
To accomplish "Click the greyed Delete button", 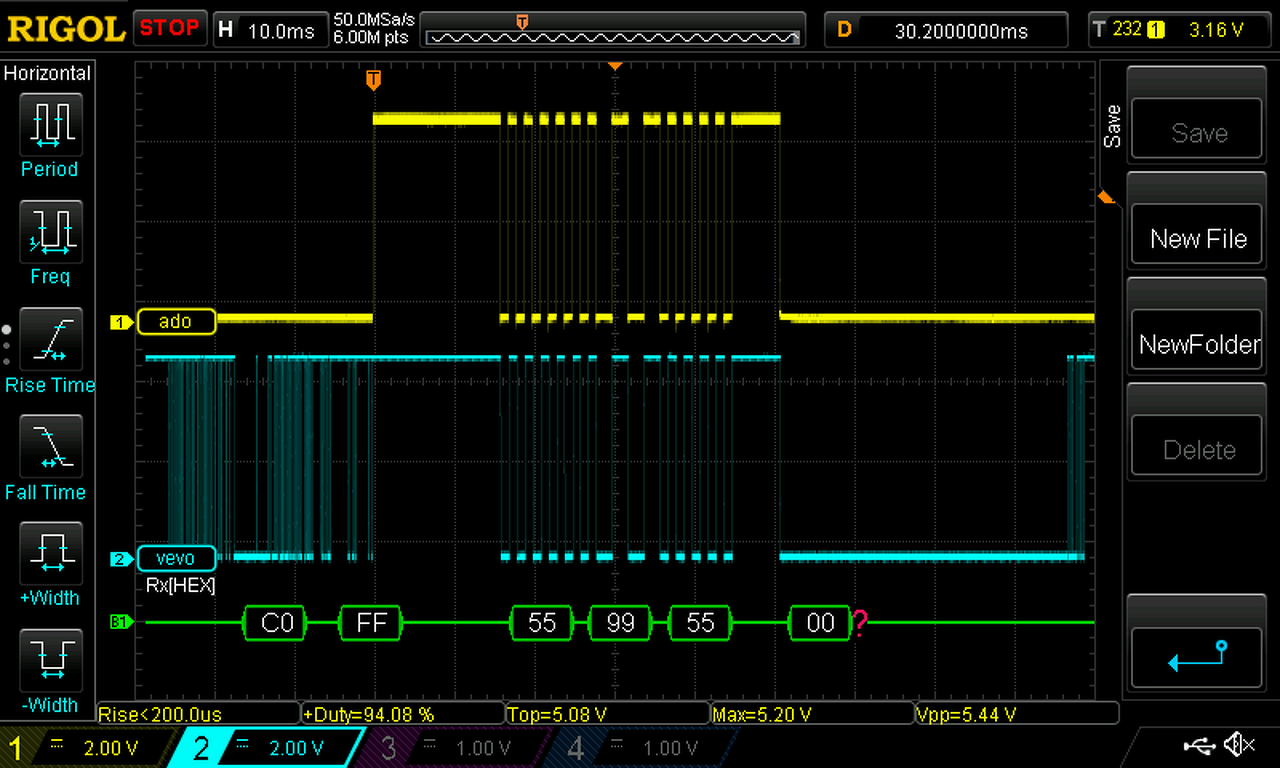I will coord(1196,447).
